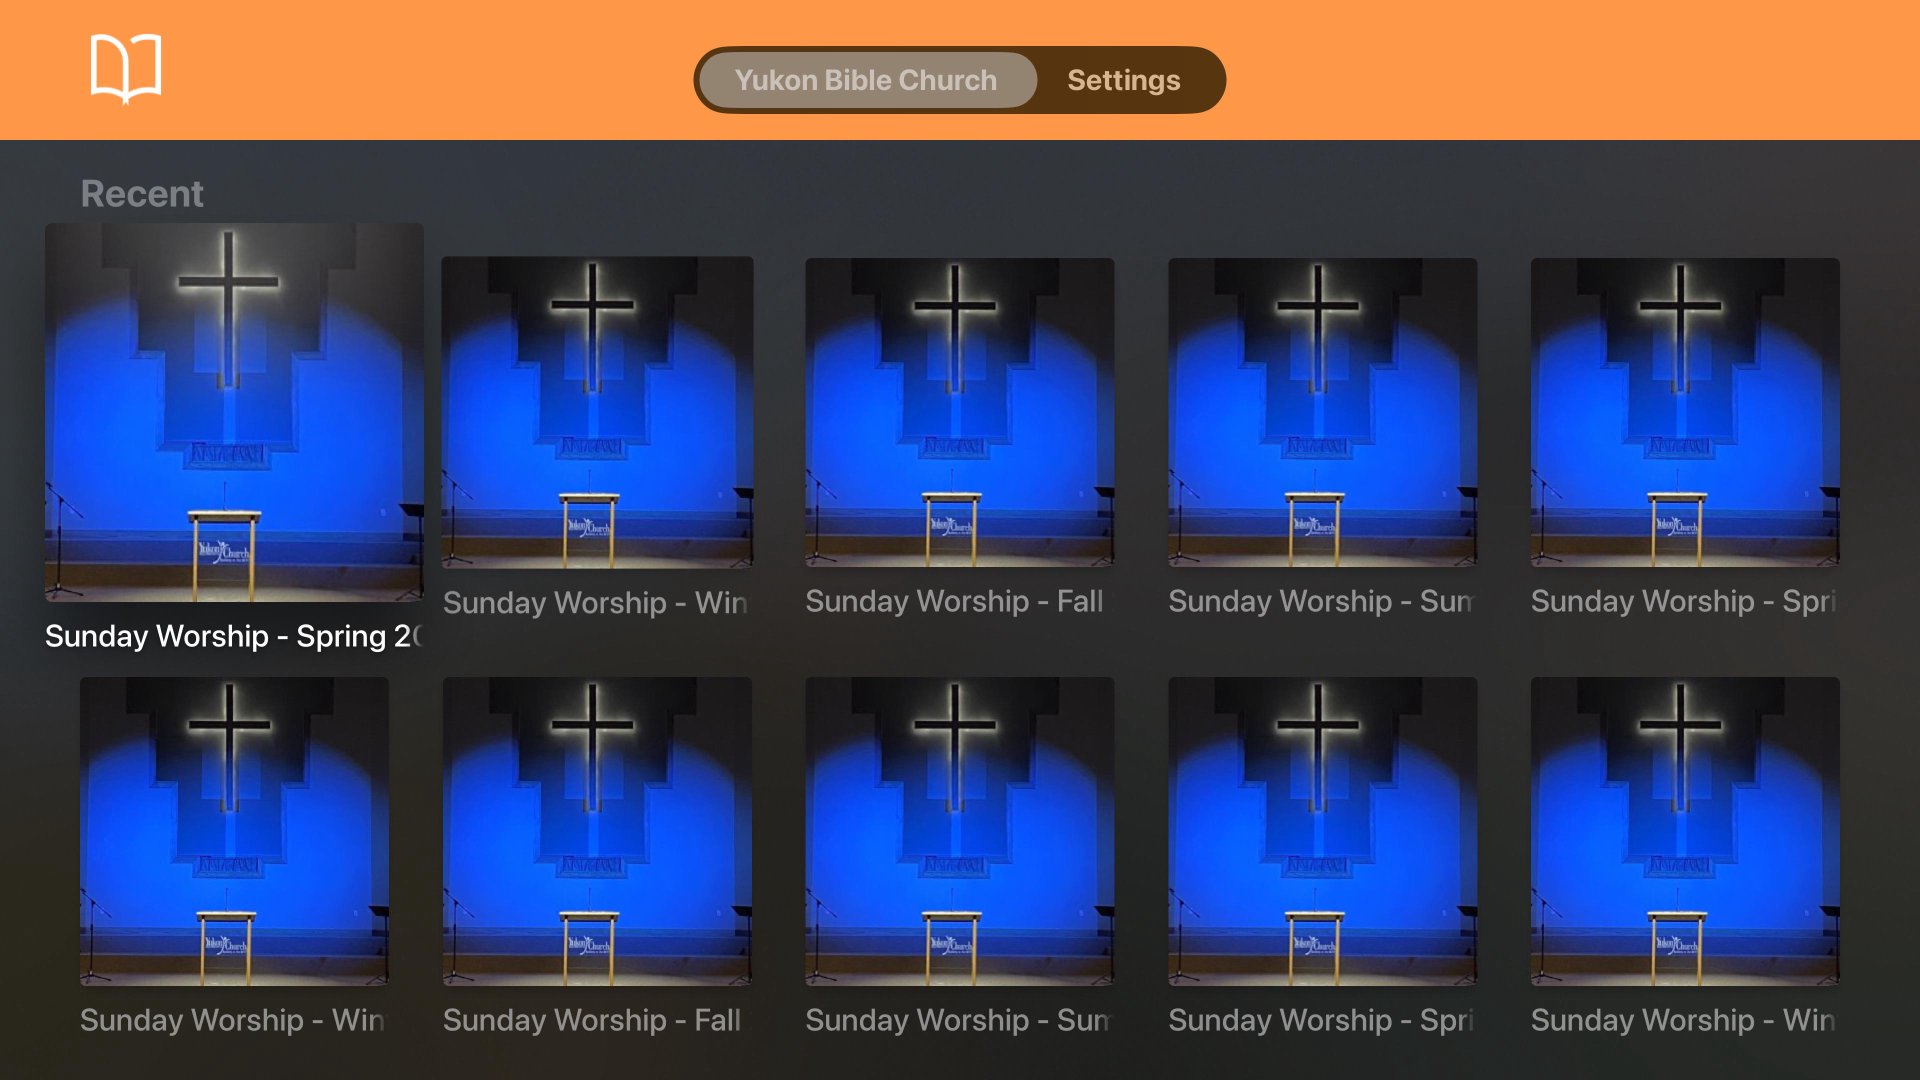The width and height of the screenshot is (1920, 1080).
Task: Click first-row Sunday Worship - Sum label
Action: [1321, 601]
